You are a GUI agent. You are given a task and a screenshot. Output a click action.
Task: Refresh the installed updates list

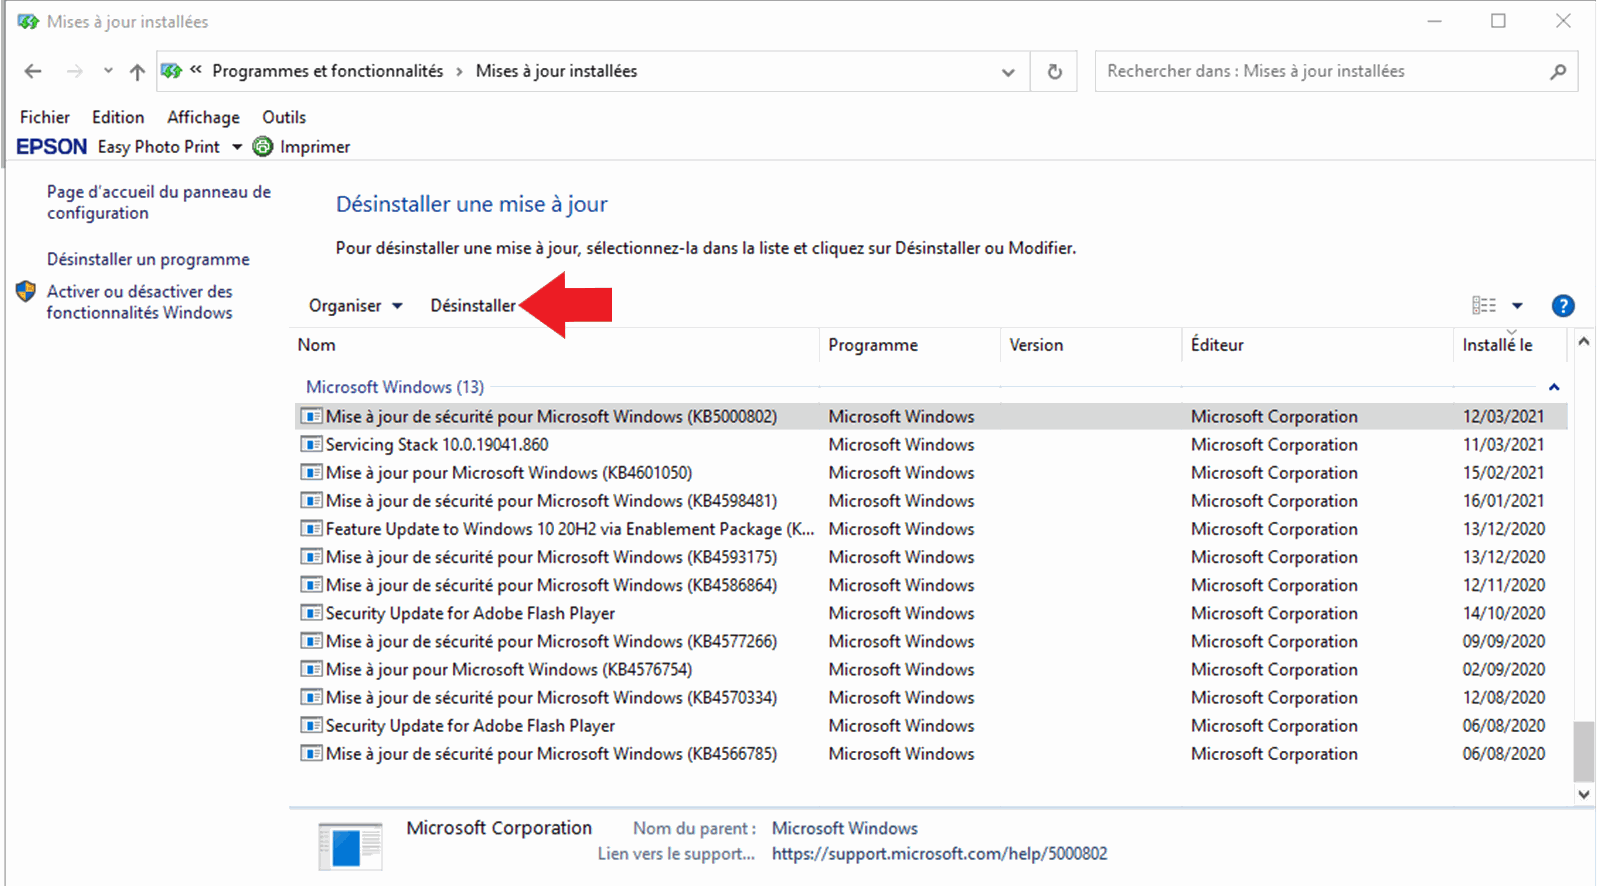point(1054,72)
